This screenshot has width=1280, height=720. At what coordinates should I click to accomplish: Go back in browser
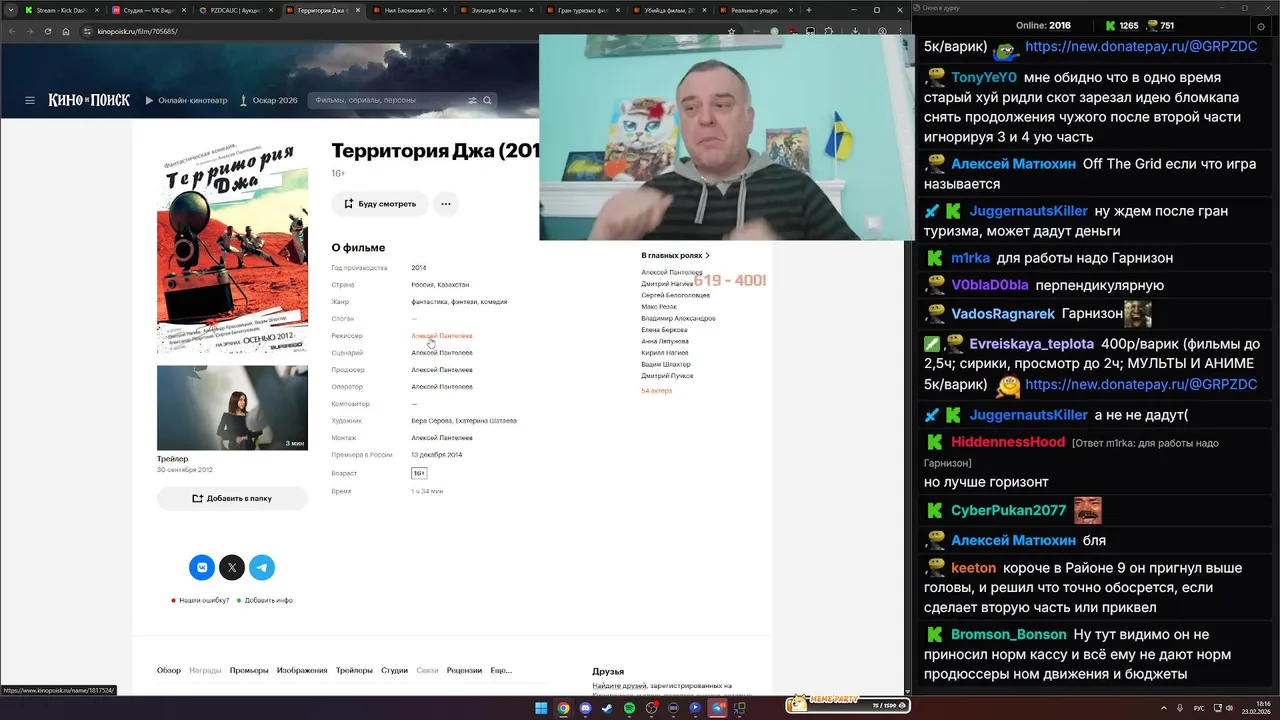tap(11, 31)
